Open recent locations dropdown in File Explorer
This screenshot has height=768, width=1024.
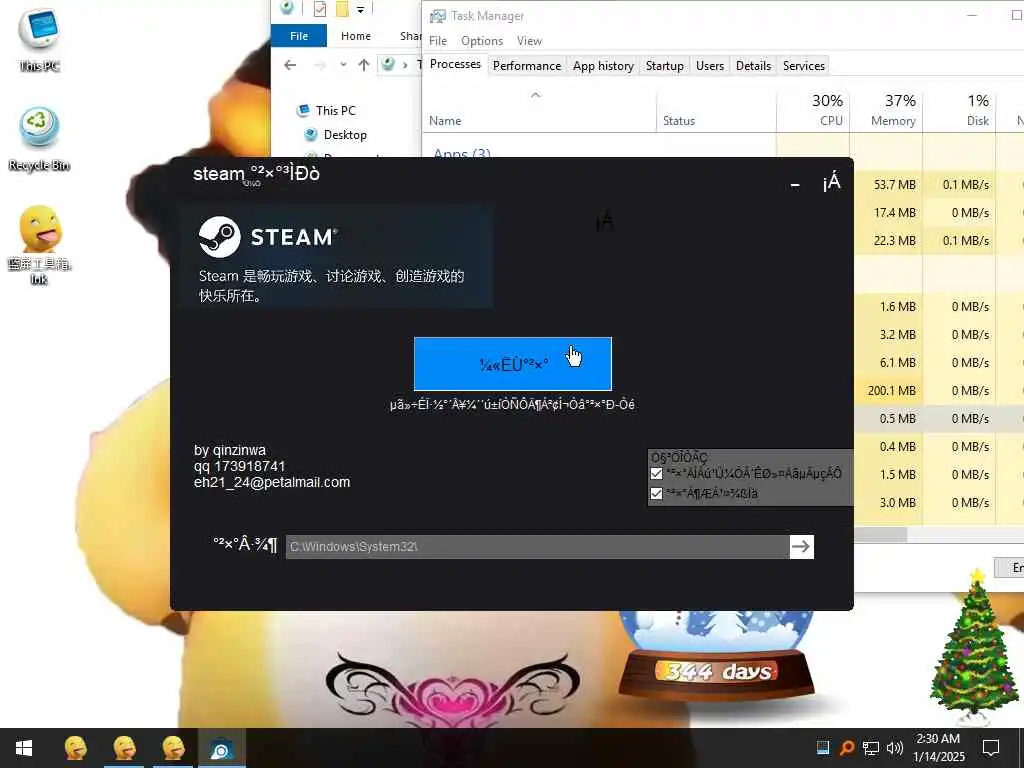coord(344,65)
